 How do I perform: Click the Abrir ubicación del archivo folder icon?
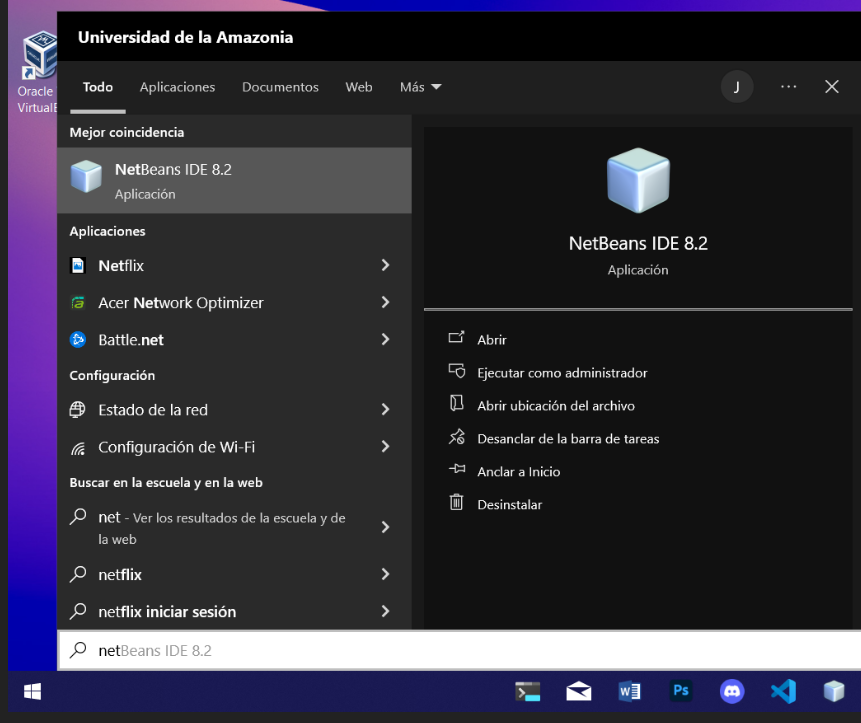456,403
